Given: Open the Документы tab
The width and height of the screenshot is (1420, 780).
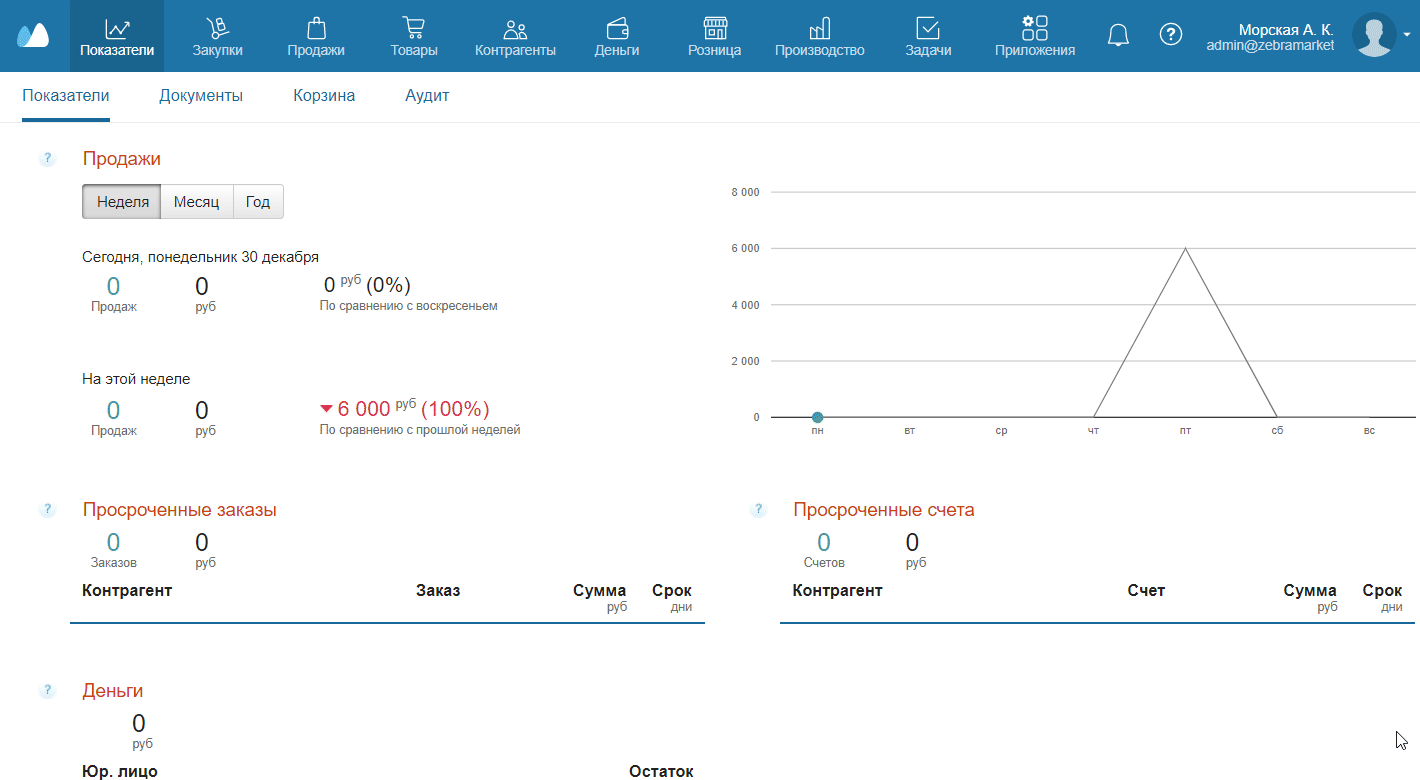Looking at the screenshot, I should pos(201,96).
